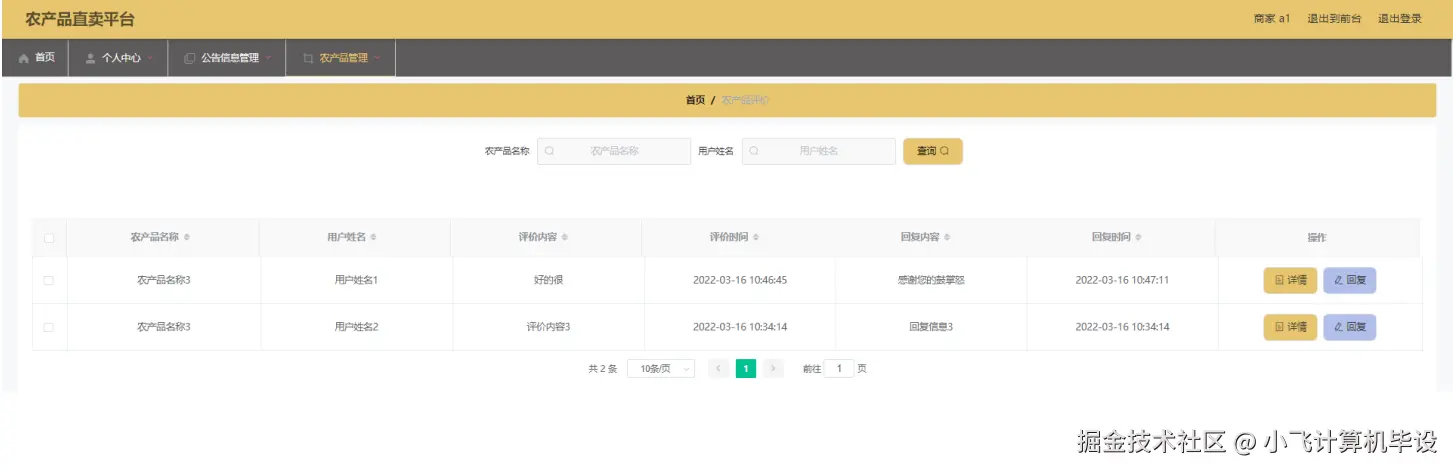Sort table by 回复内容 column arrows

tap(947, 238)
